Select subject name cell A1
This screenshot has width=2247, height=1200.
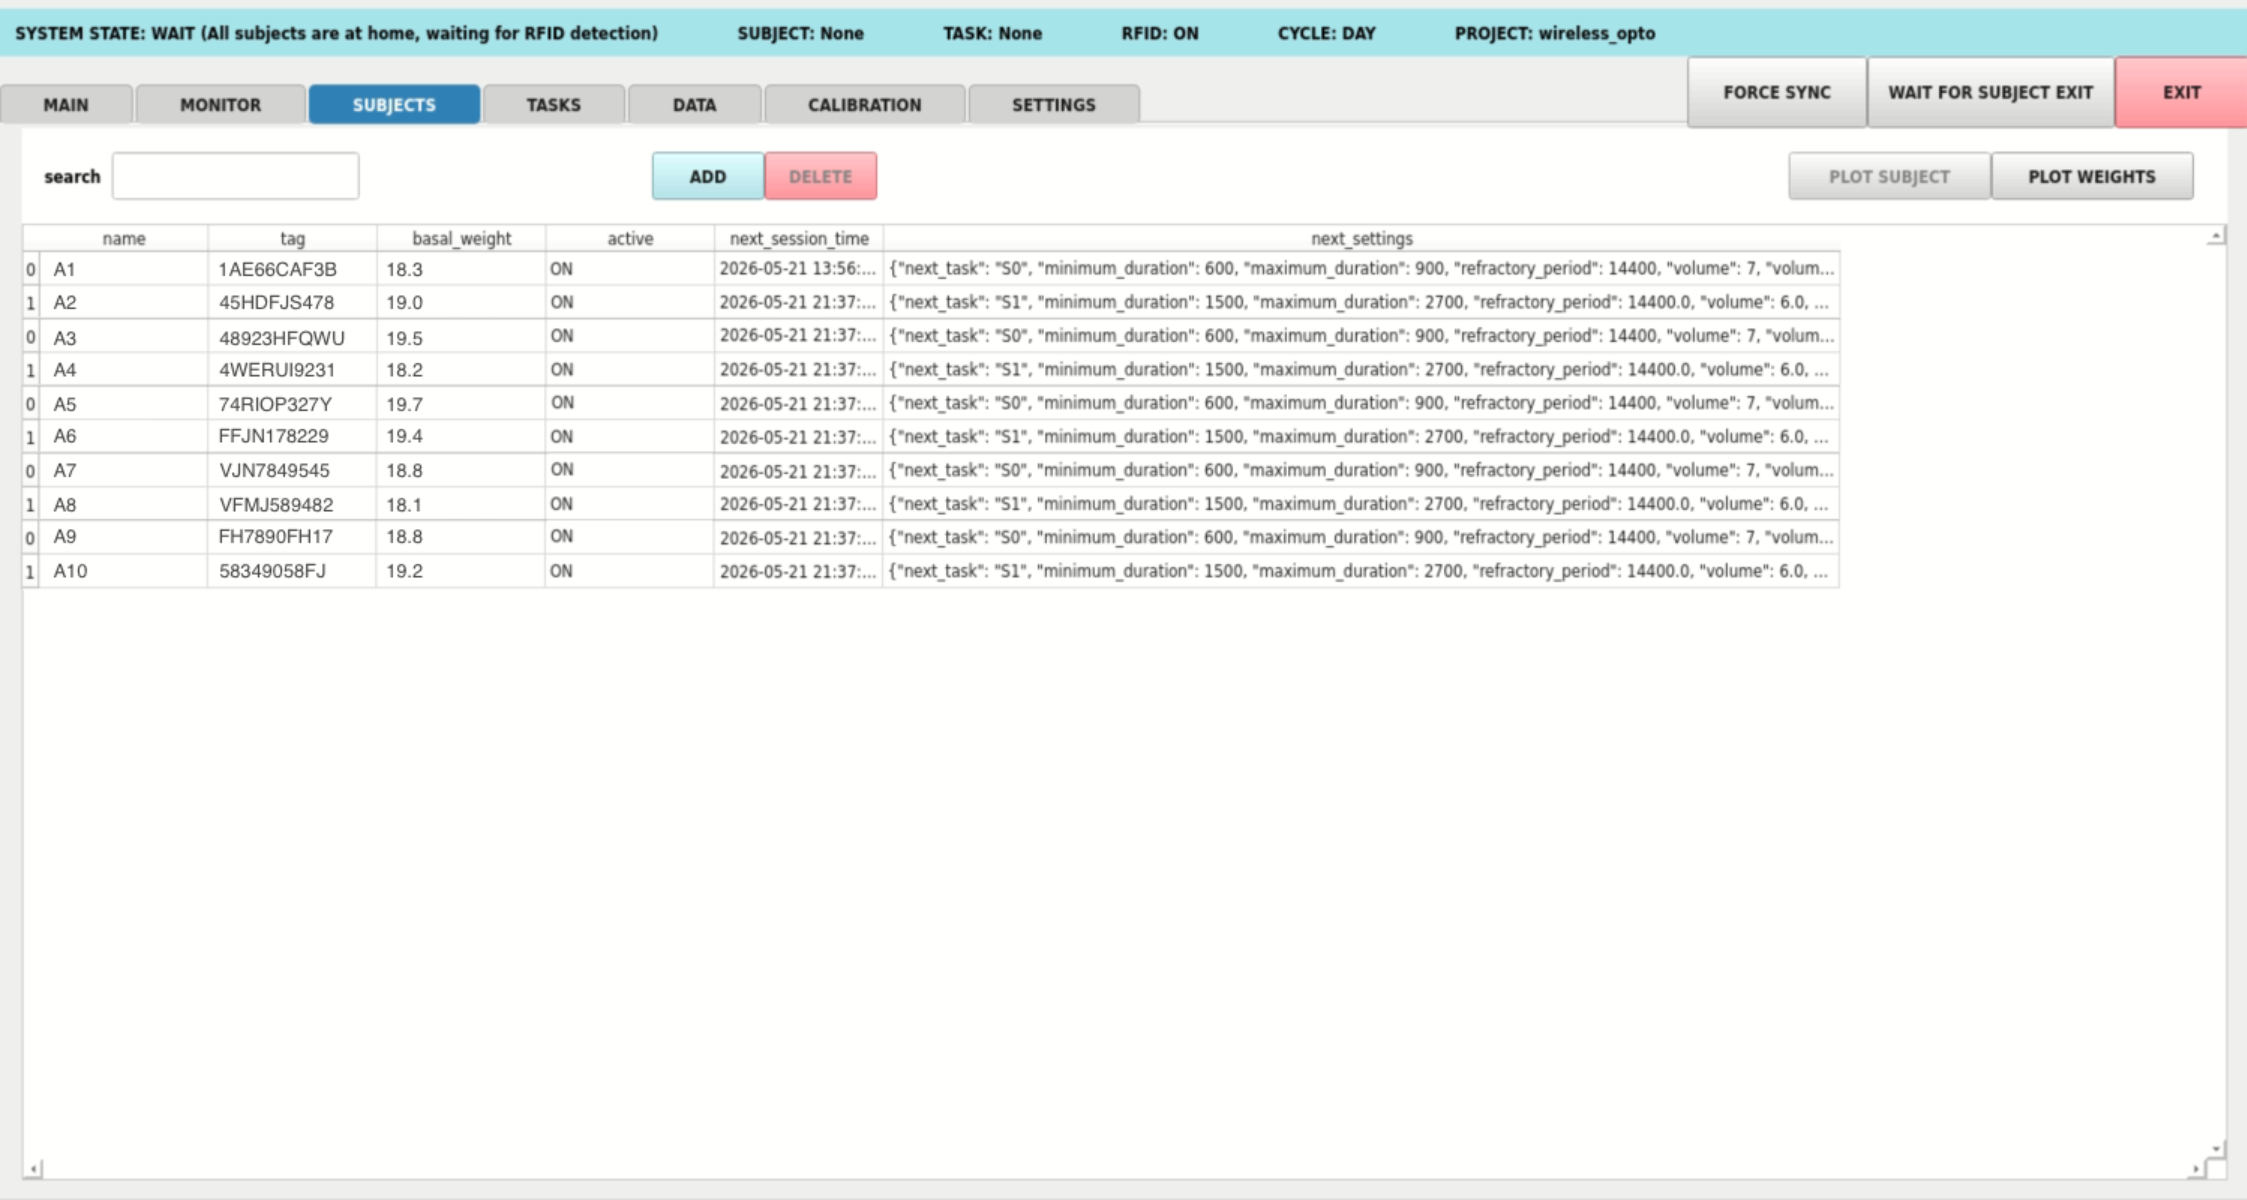[123, 269]
